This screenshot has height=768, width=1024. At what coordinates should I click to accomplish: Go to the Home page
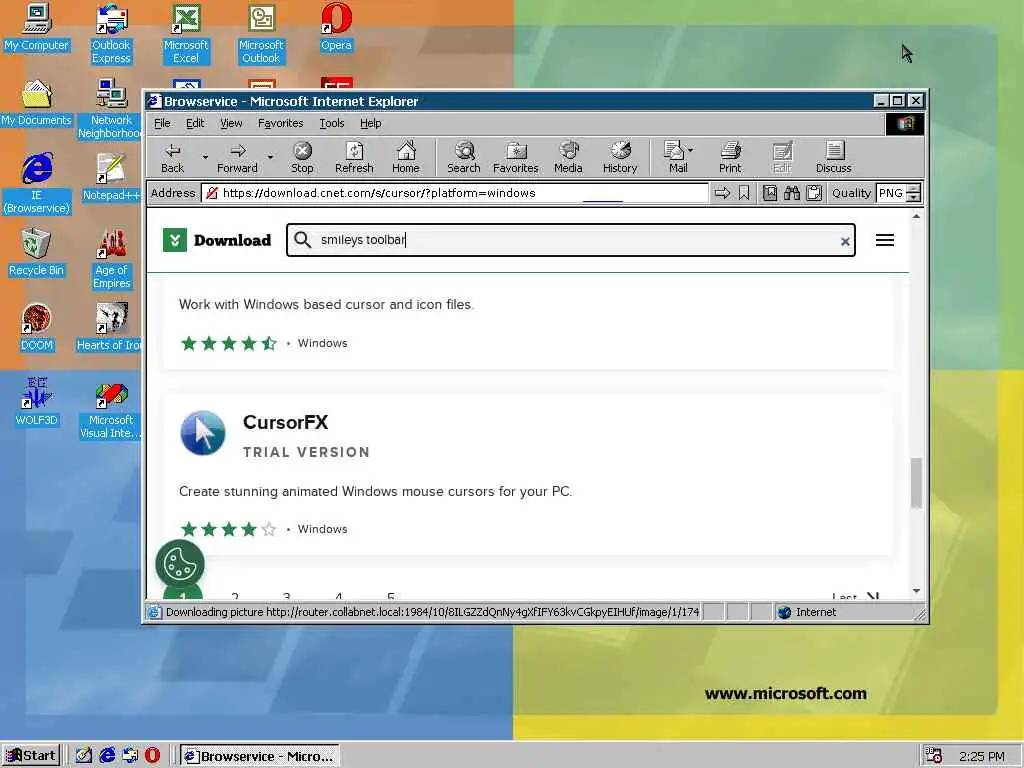(406, 158)
